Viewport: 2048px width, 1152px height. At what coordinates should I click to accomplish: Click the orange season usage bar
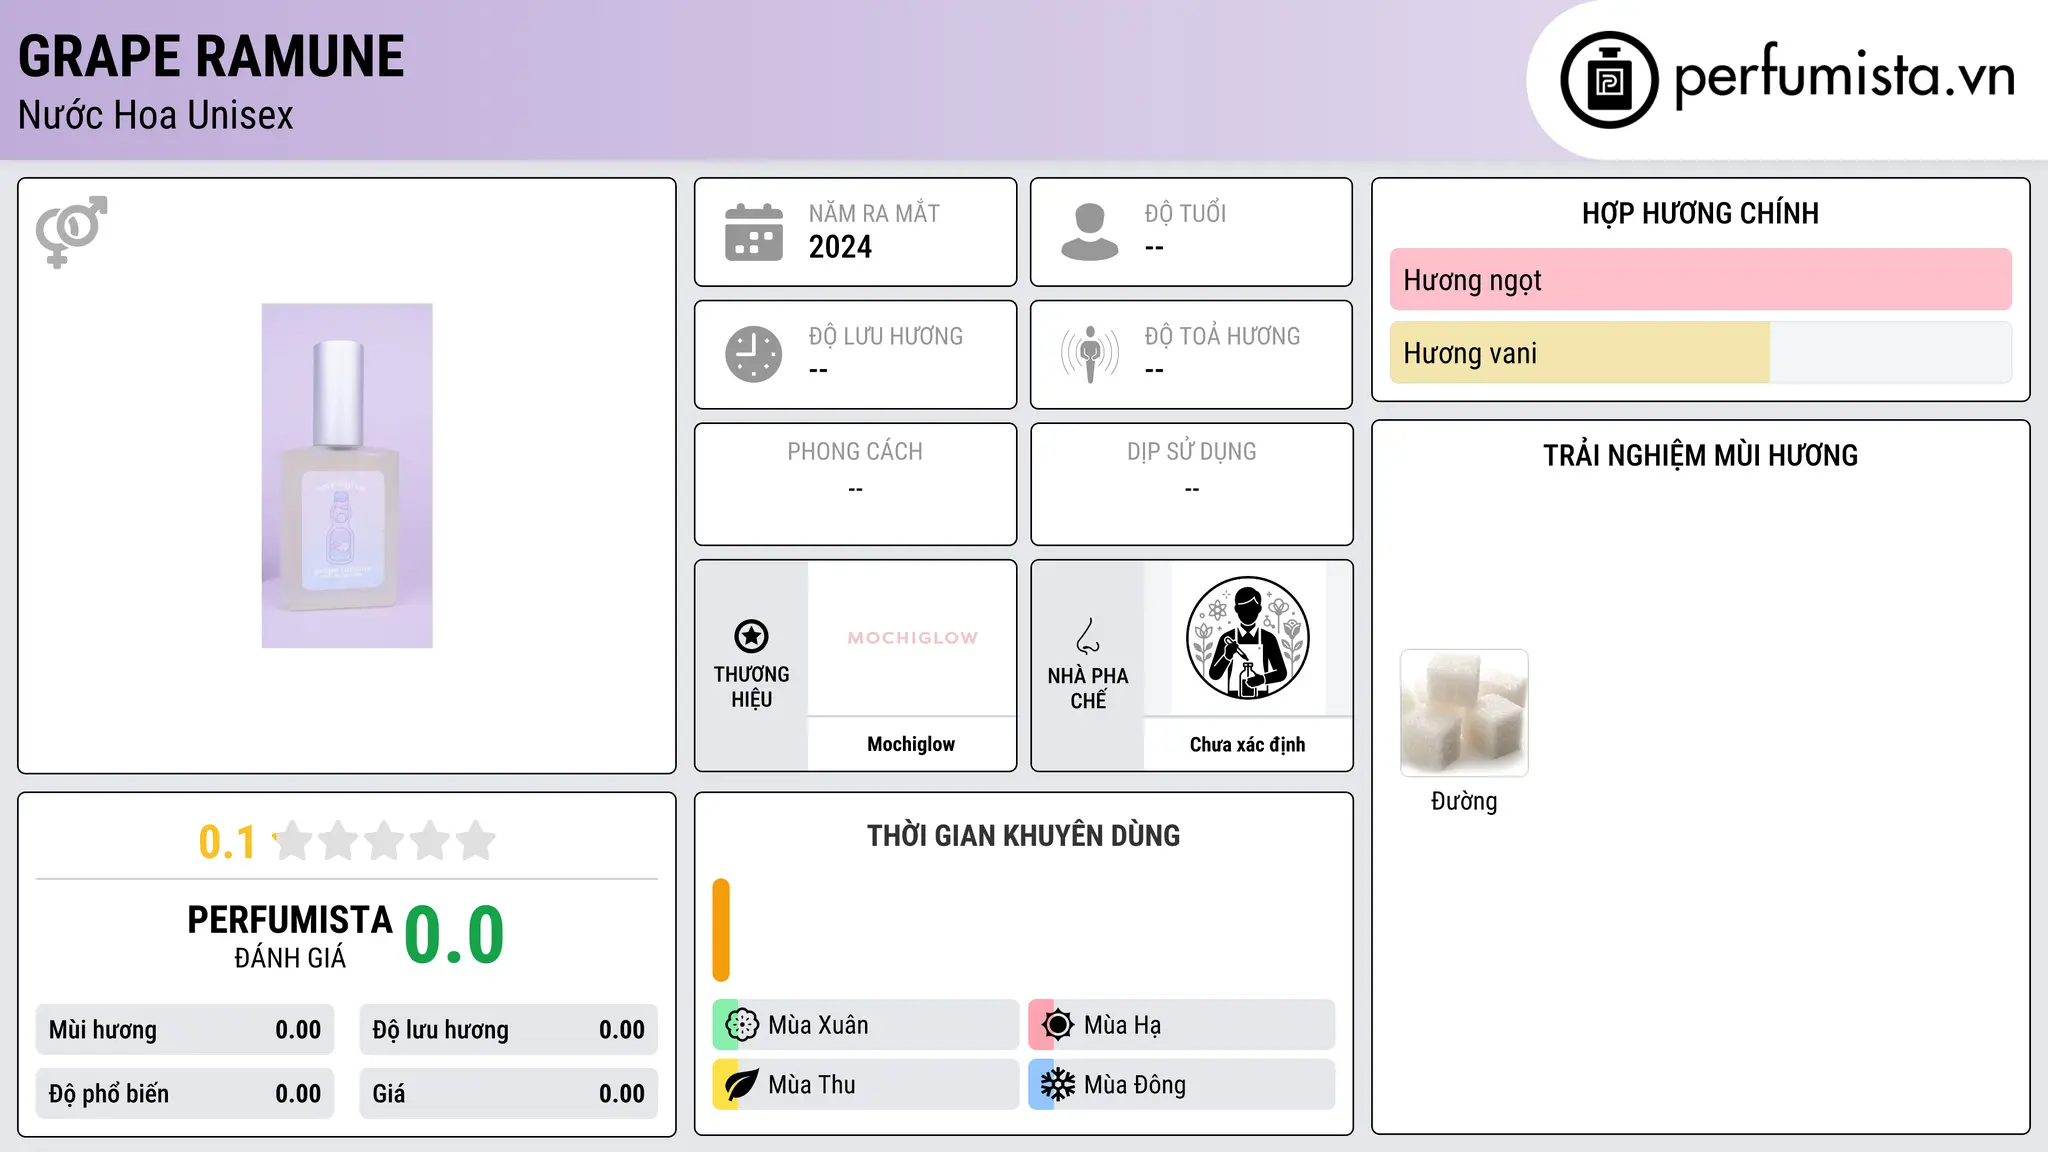pyautogui.click(x=721, y=930)
